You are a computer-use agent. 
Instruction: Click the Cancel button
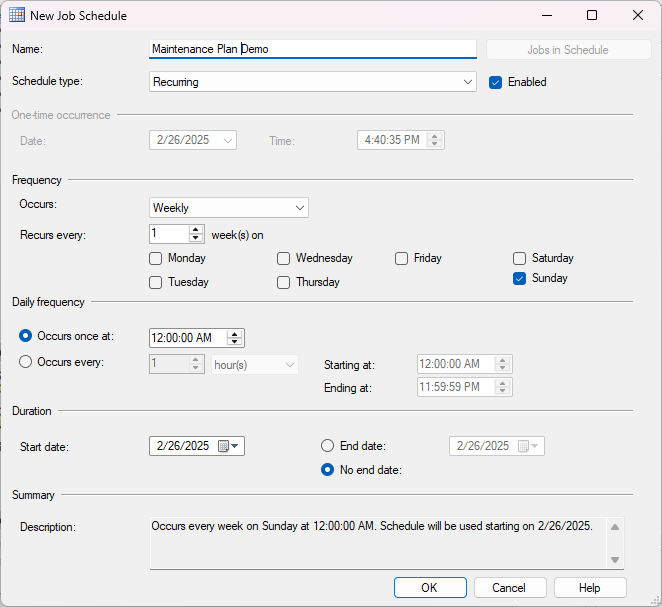tap(510, 588)
